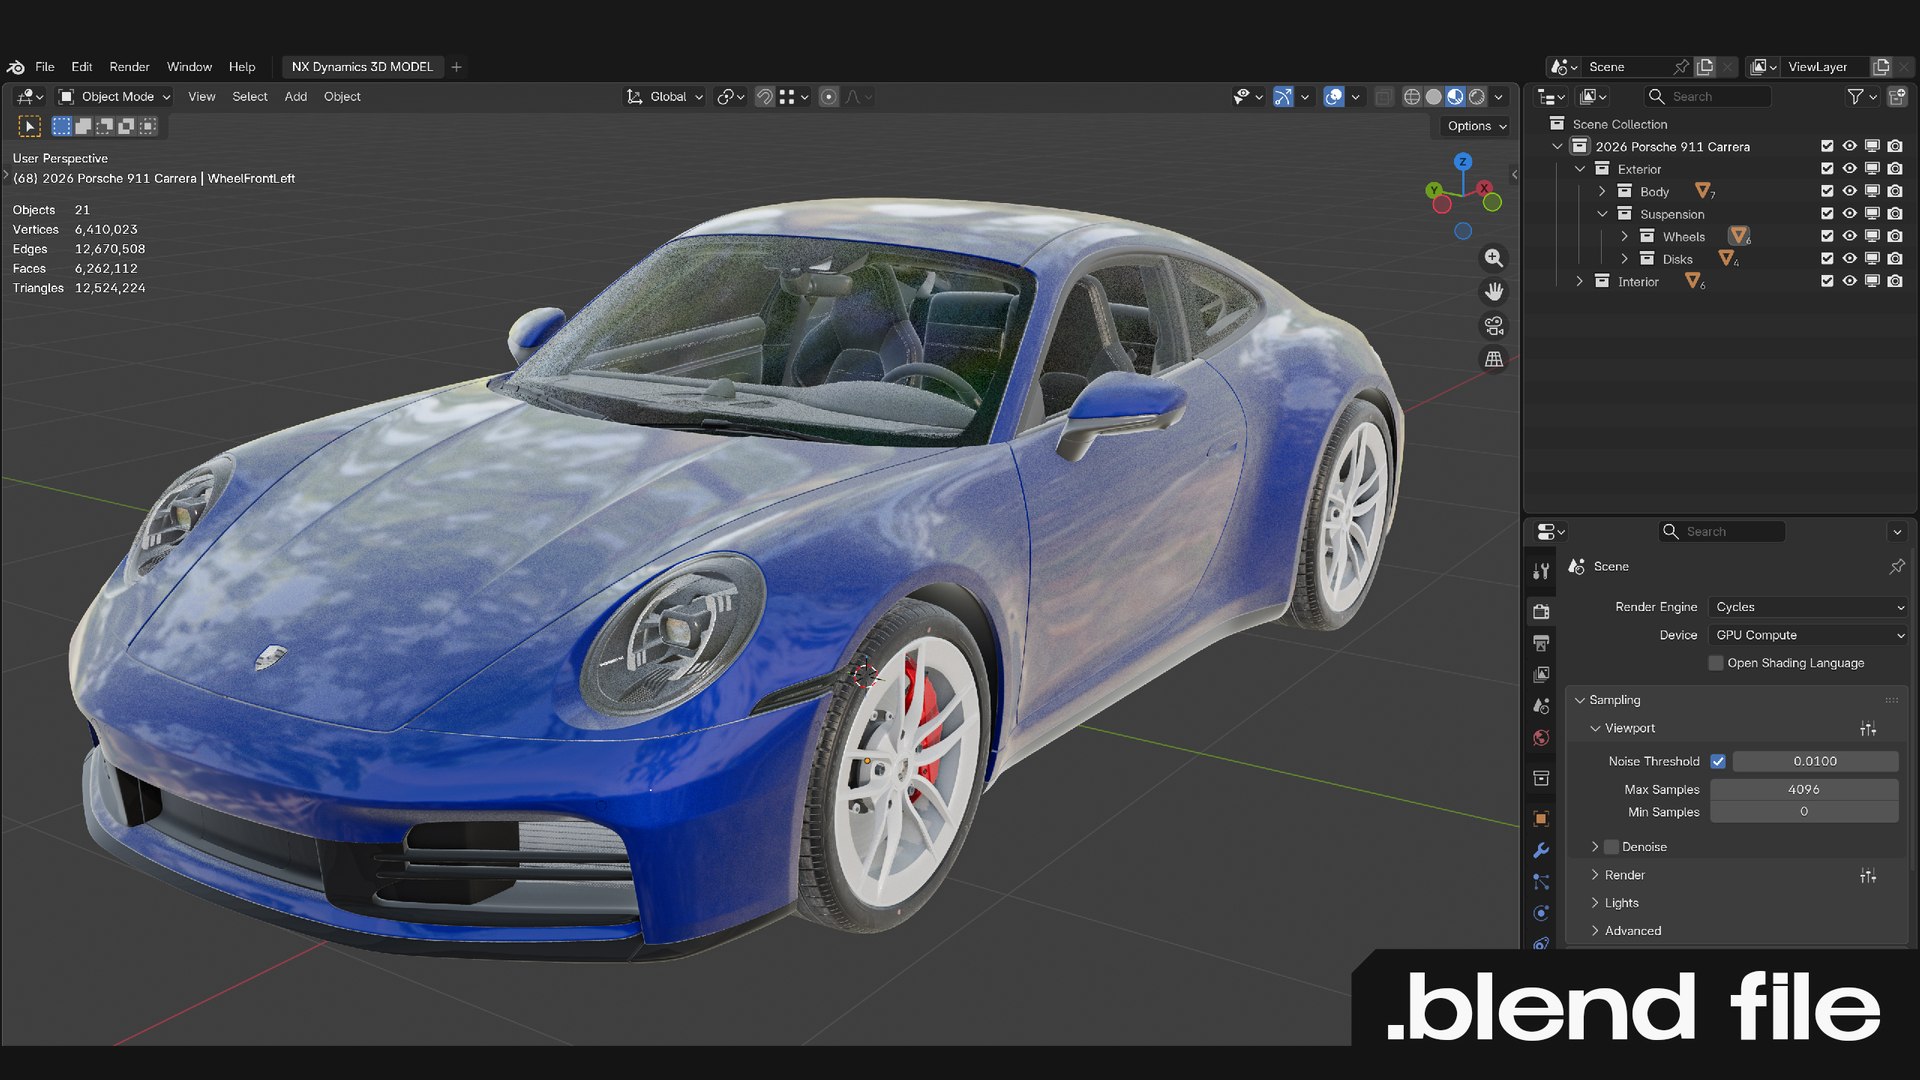Open the Window menu

189,67
